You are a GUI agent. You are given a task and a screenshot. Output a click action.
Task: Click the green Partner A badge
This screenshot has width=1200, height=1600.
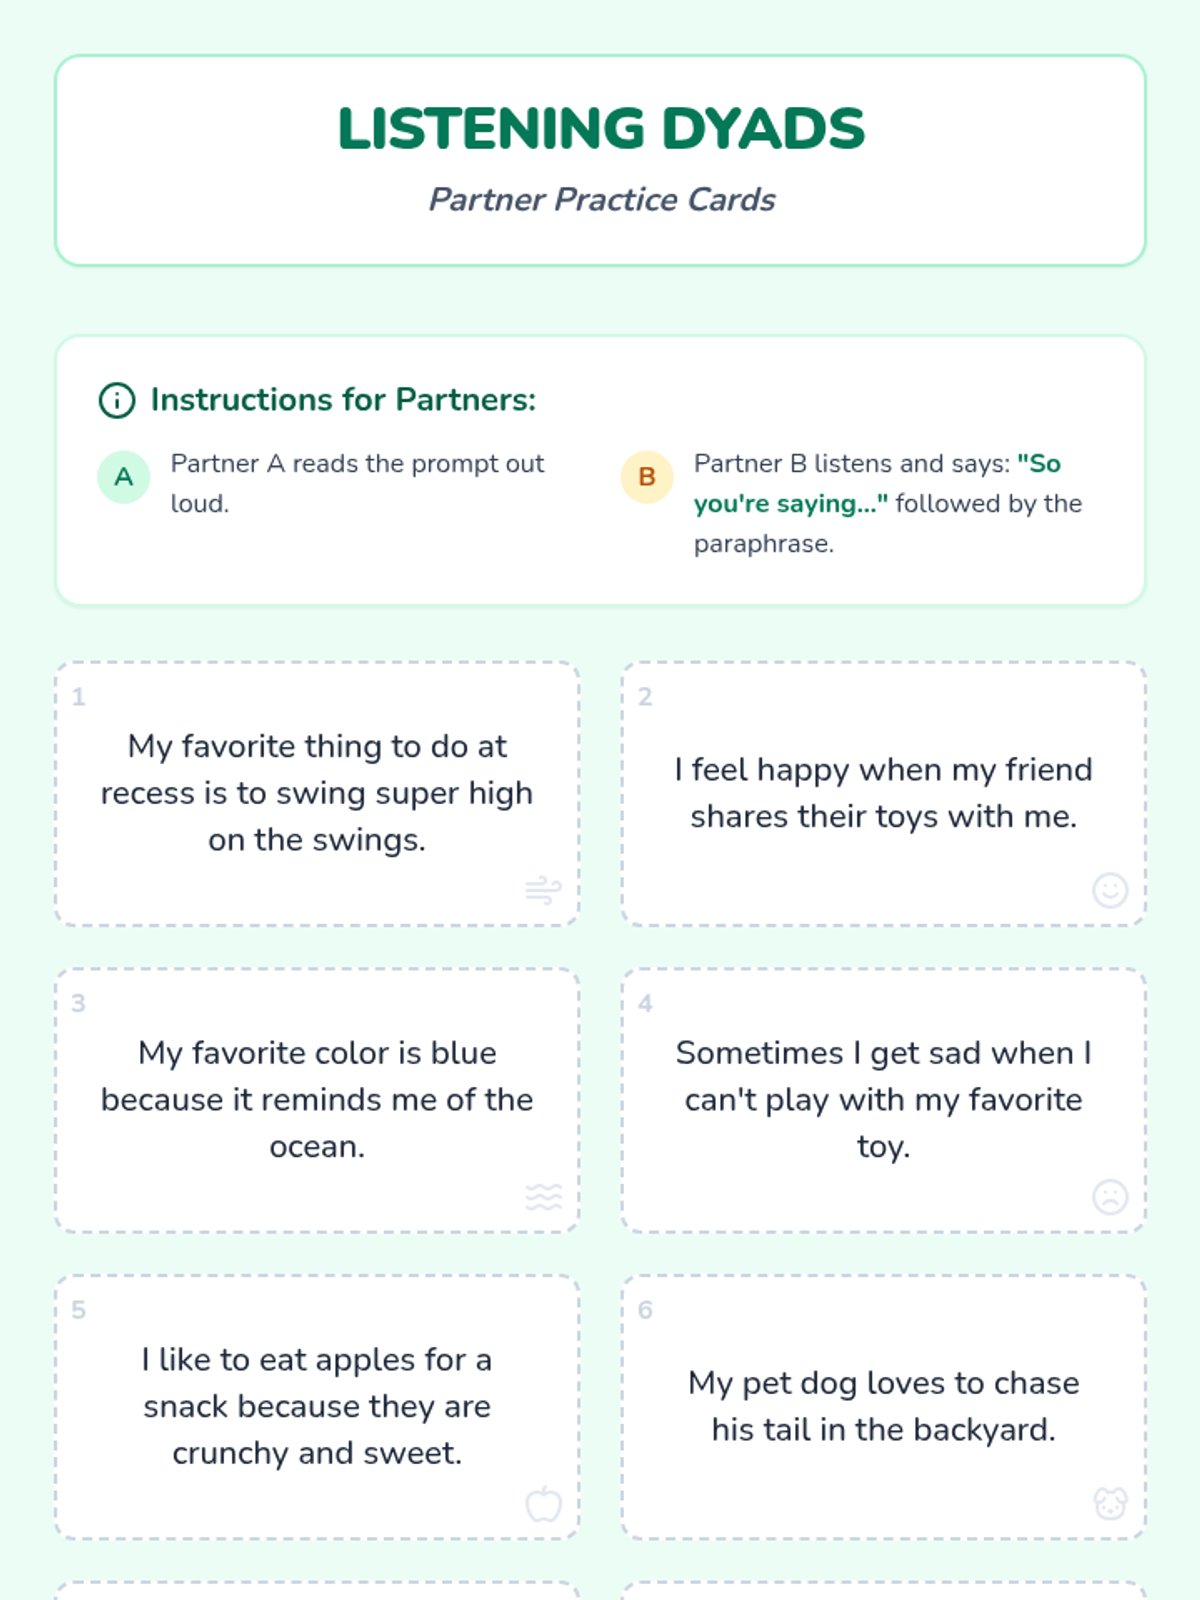[x=124, y=477]
